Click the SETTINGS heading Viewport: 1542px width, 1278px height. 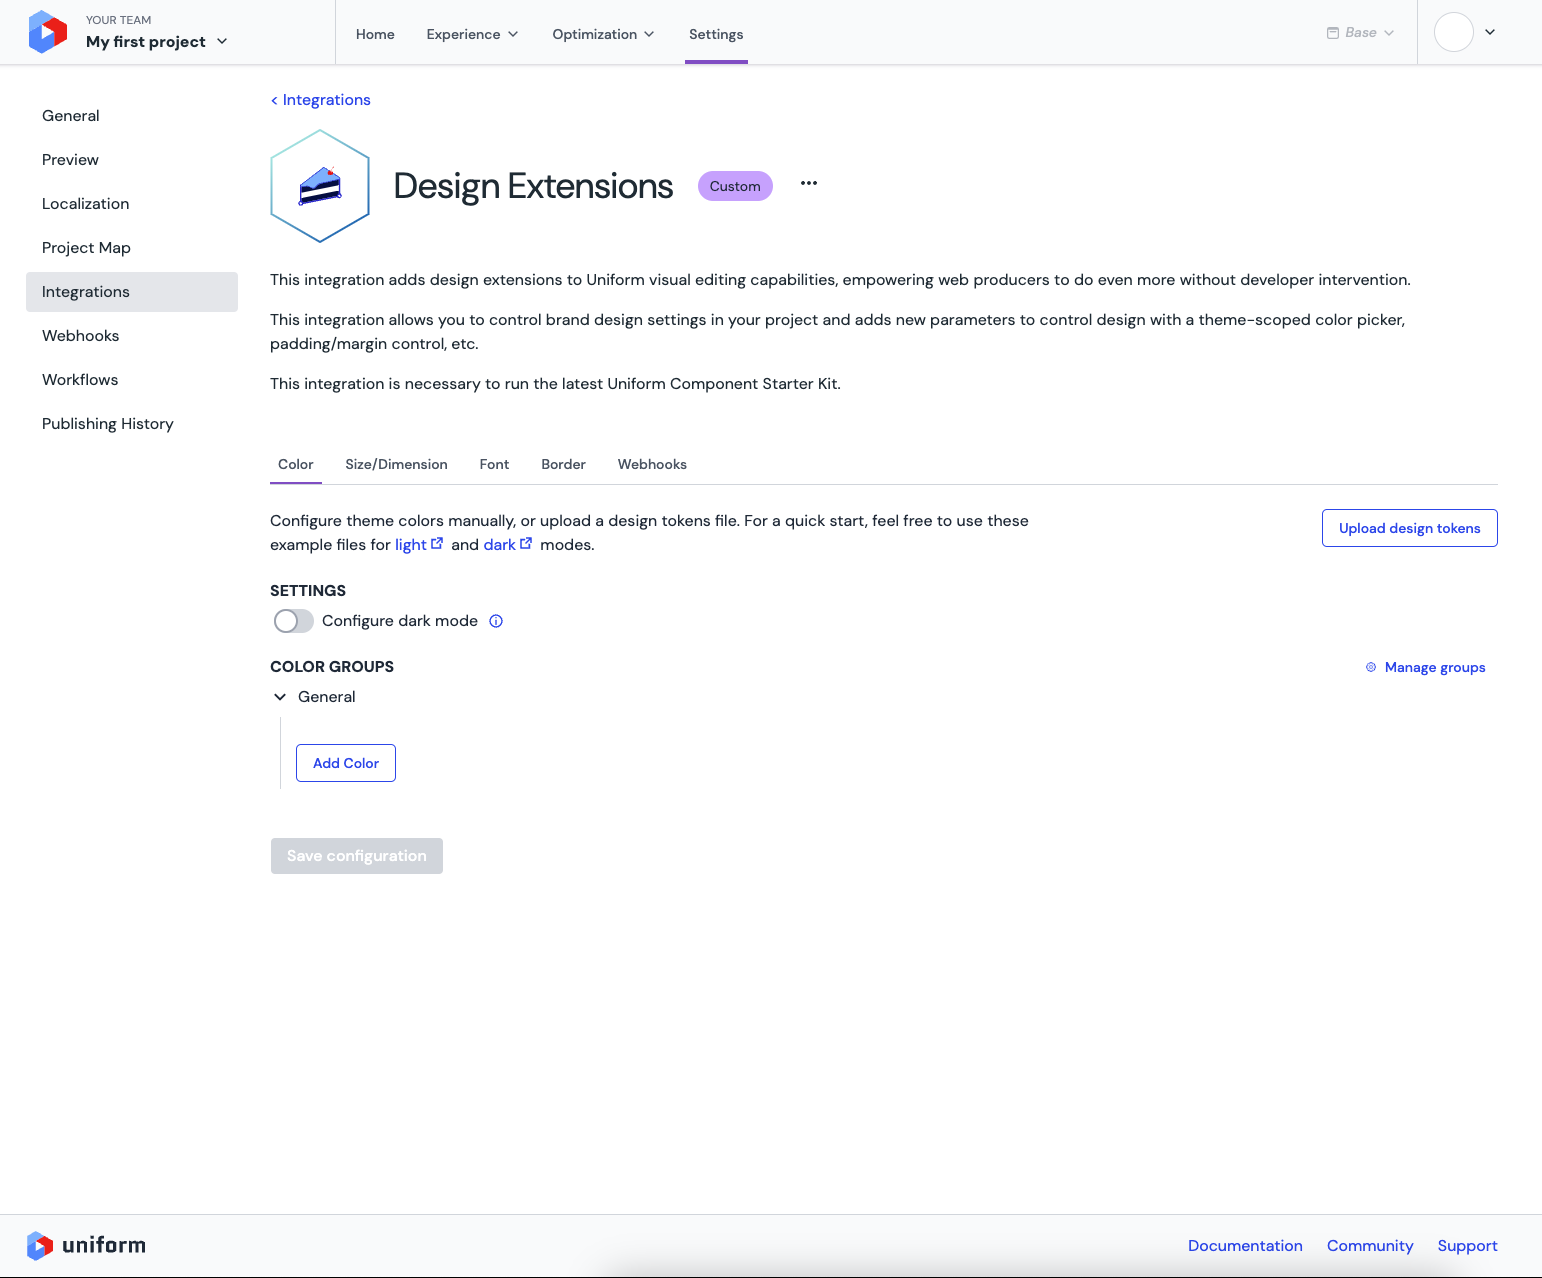point(308,591)
